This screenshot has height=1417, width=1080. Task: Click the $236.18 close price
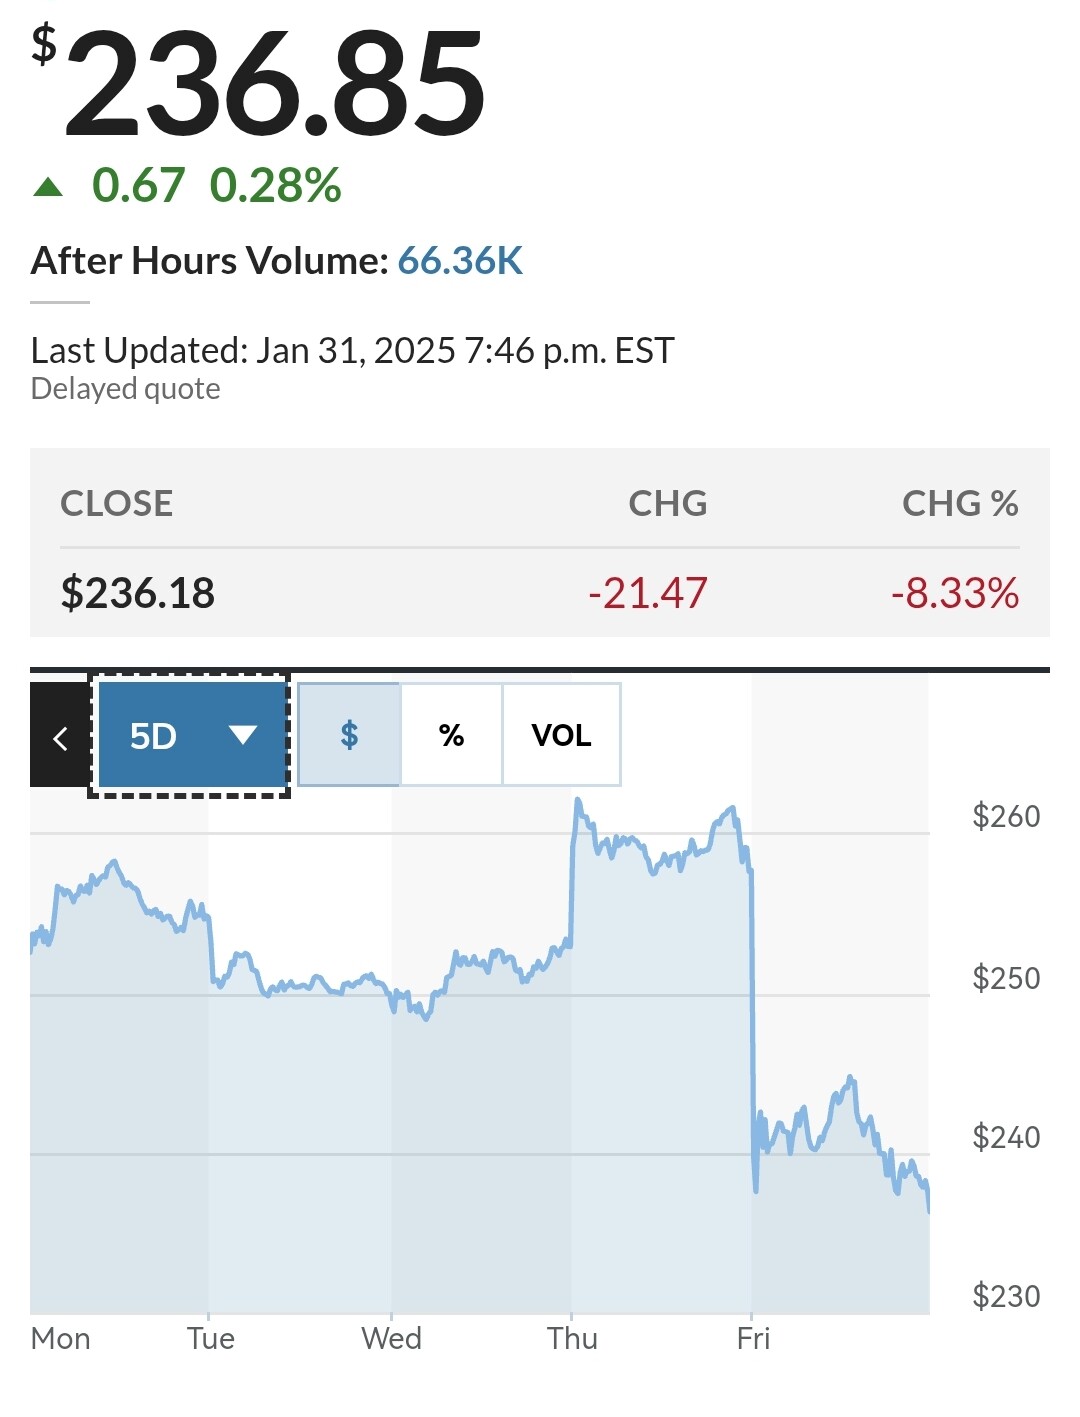(138, 593)
